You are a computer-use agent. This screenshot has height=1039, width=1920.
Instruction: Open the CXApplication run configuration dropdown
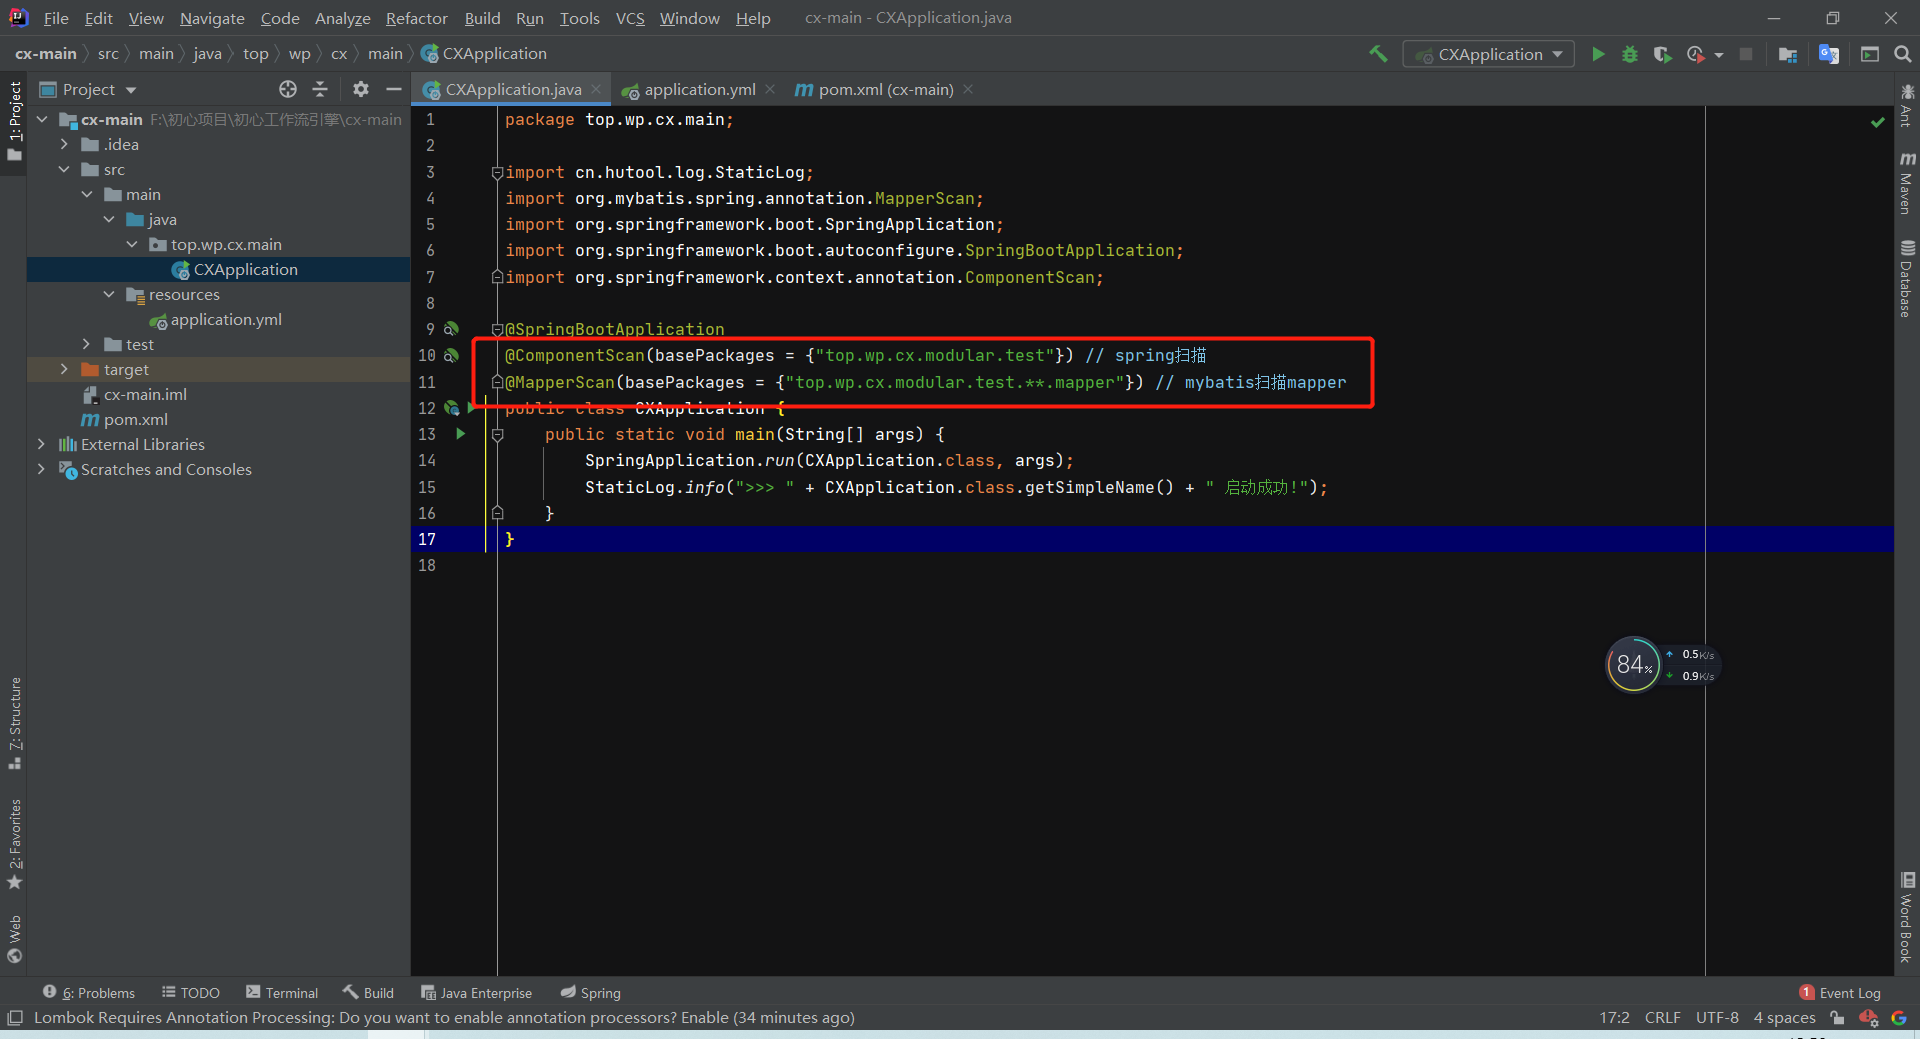coord(1488,54)
